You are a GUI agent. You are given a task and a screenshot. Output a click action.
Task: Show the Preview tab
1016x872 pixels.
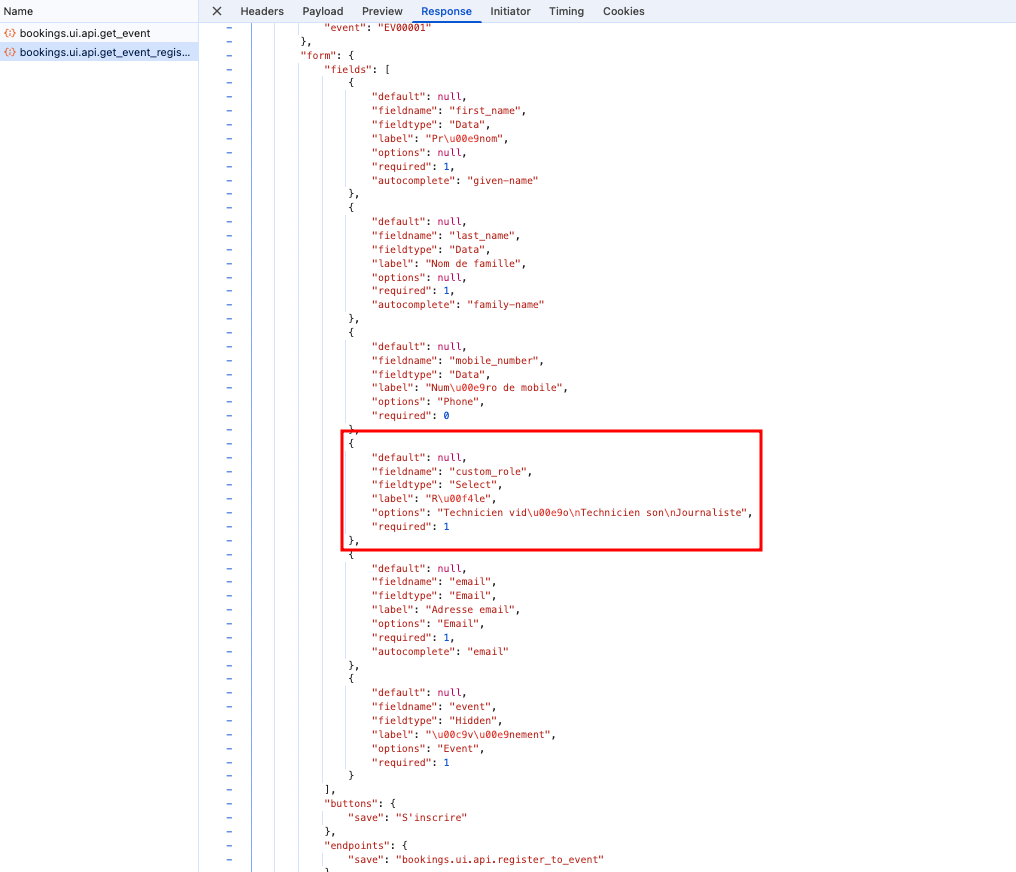(382, 11)
